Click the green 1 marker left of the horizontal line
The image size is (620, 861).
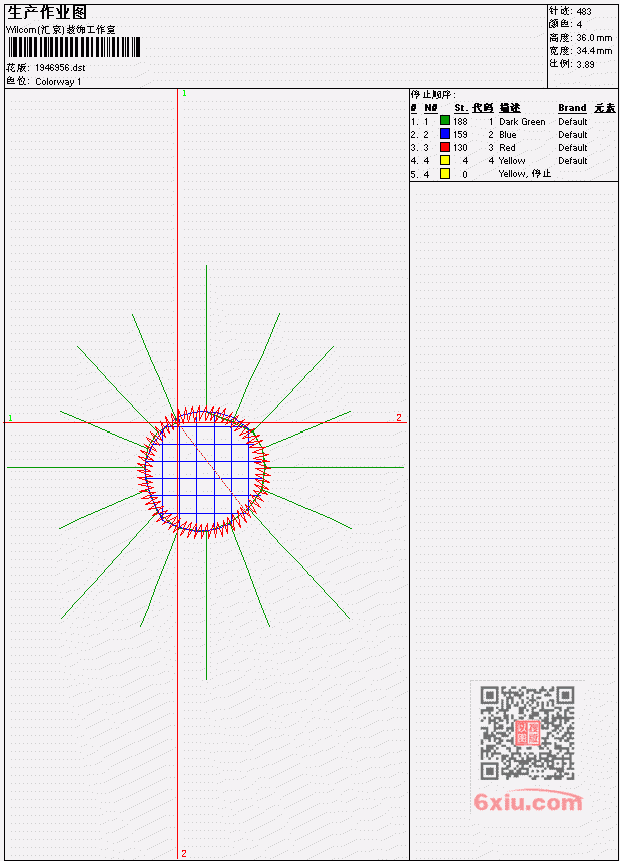10,418
